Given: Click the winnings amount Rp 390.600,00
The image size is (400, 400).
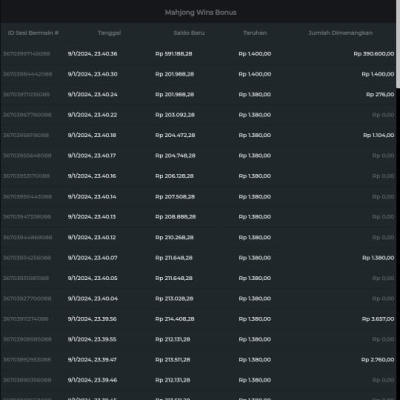Looking at the screenshot, I should pos(374,54).
